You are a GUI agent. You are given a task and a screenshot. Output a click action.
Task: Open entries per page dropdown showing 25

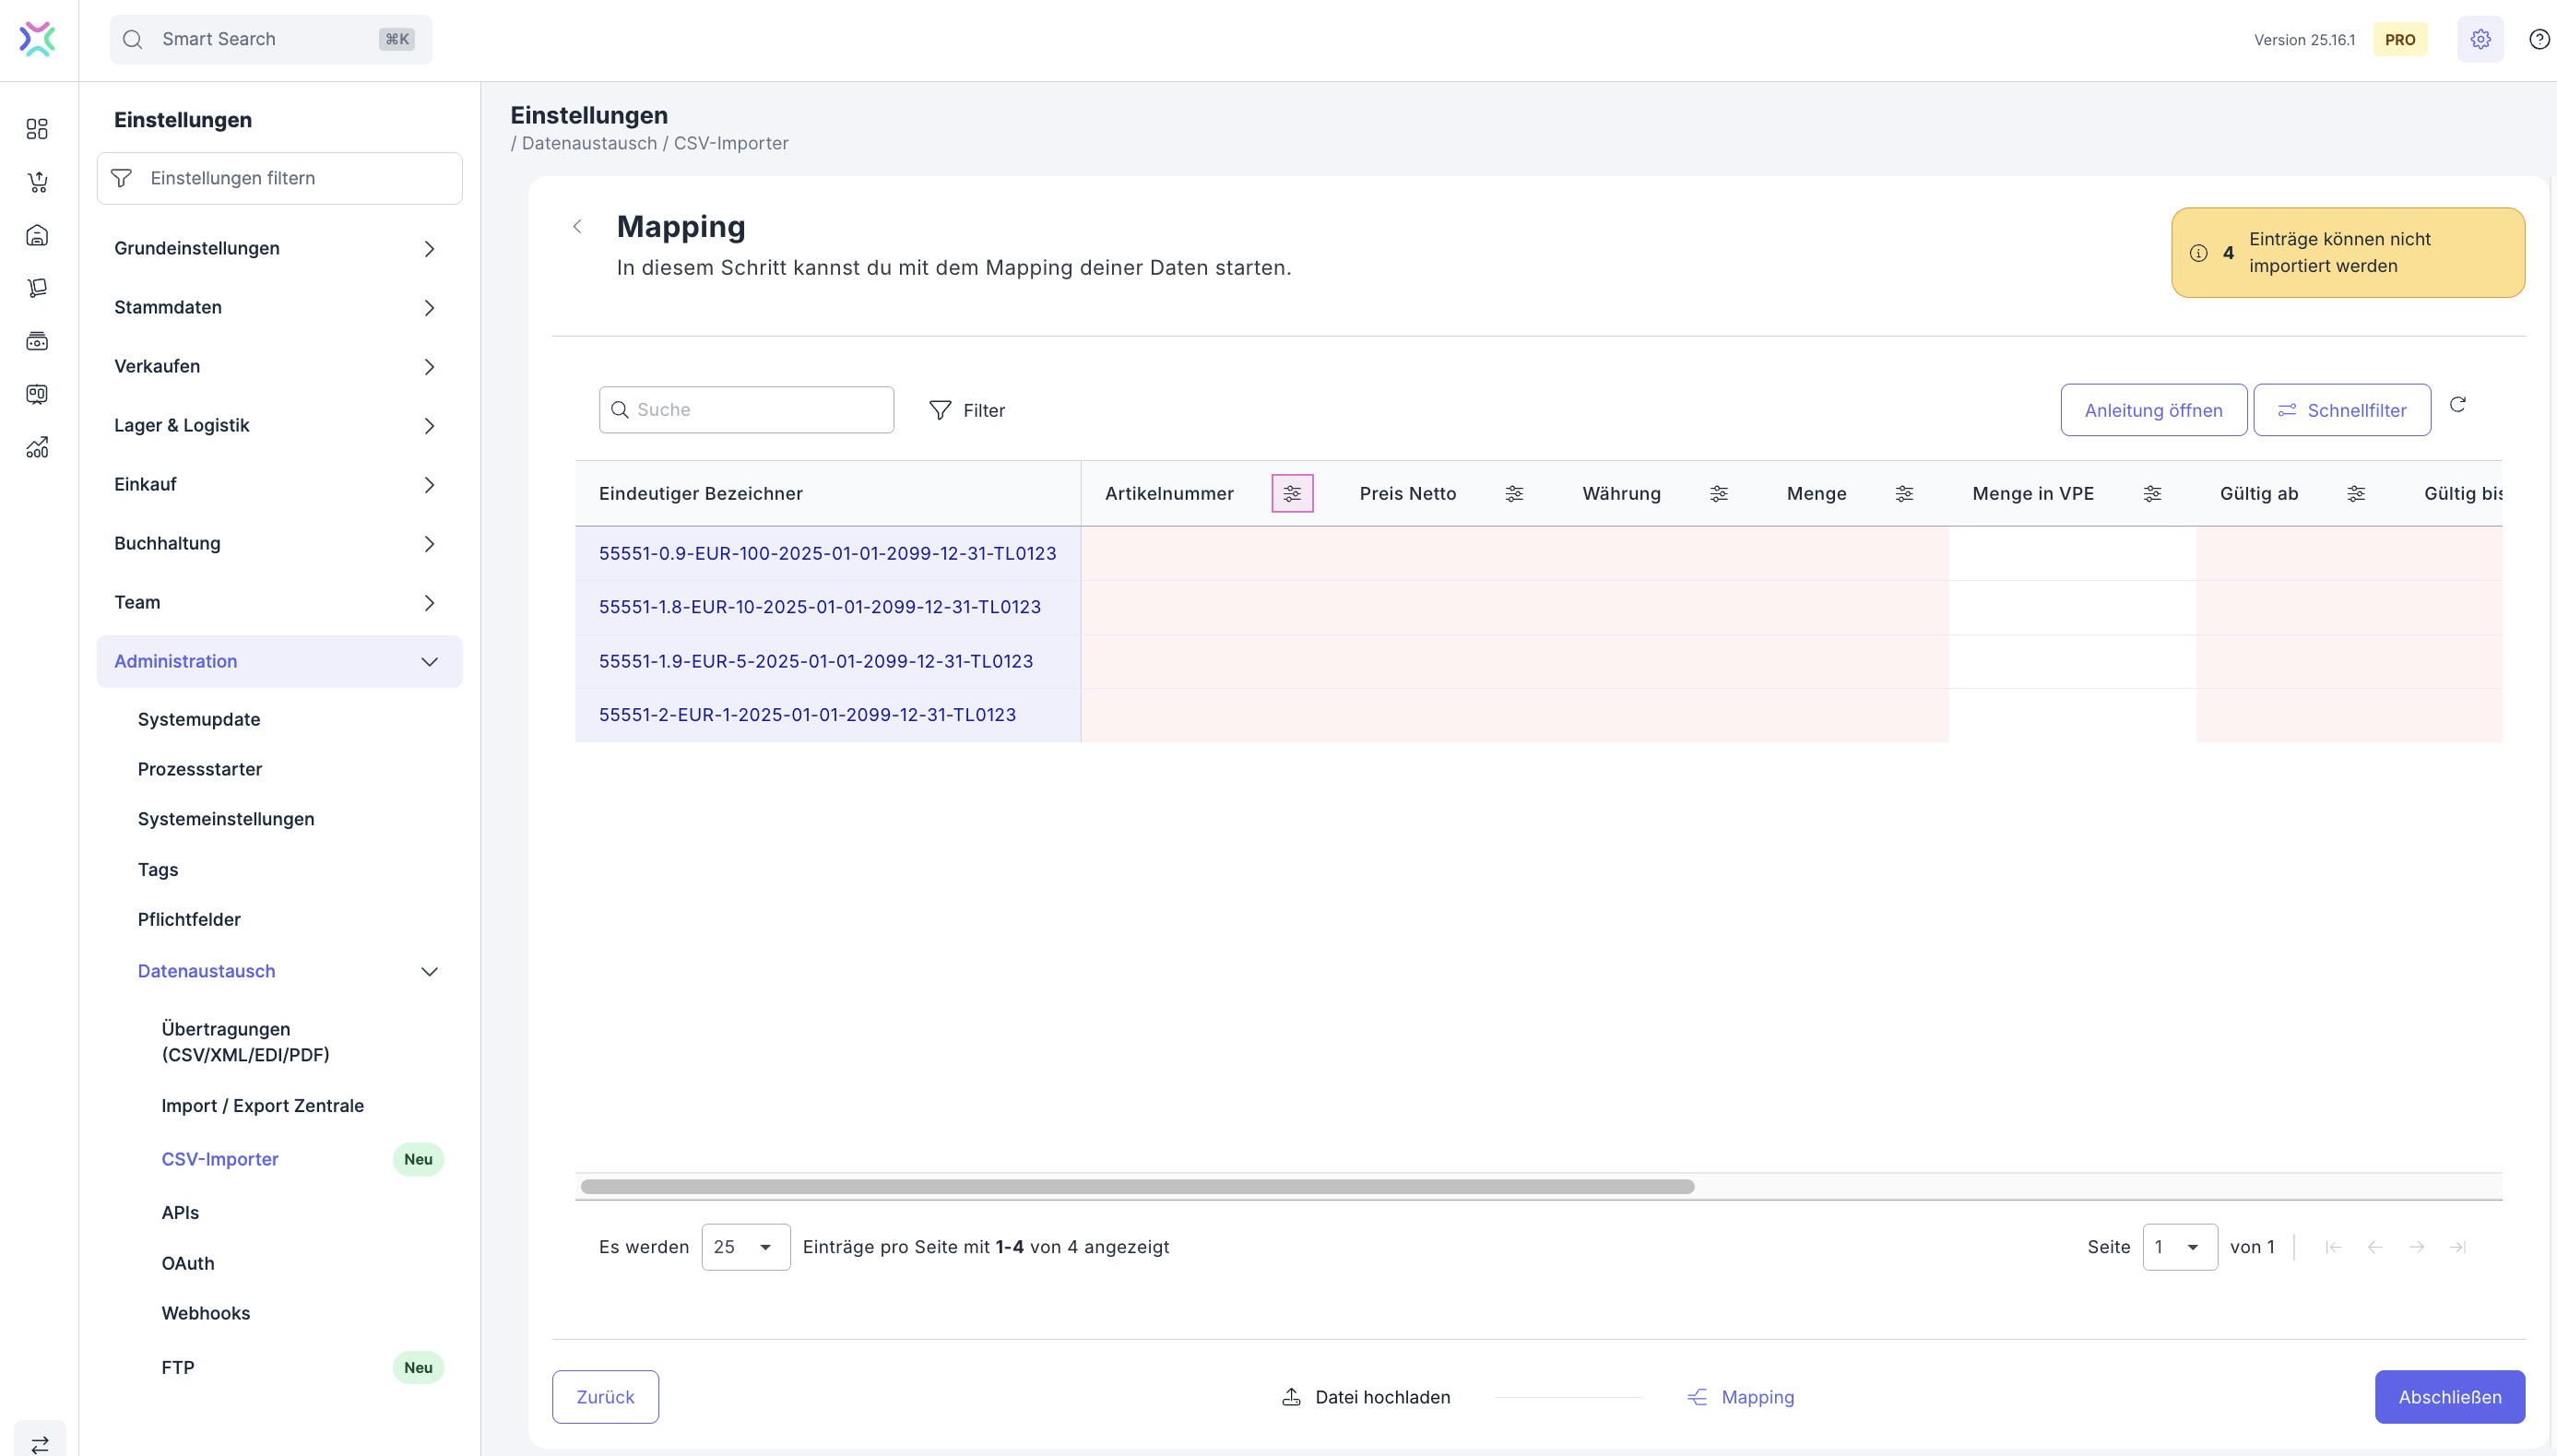745,1247
